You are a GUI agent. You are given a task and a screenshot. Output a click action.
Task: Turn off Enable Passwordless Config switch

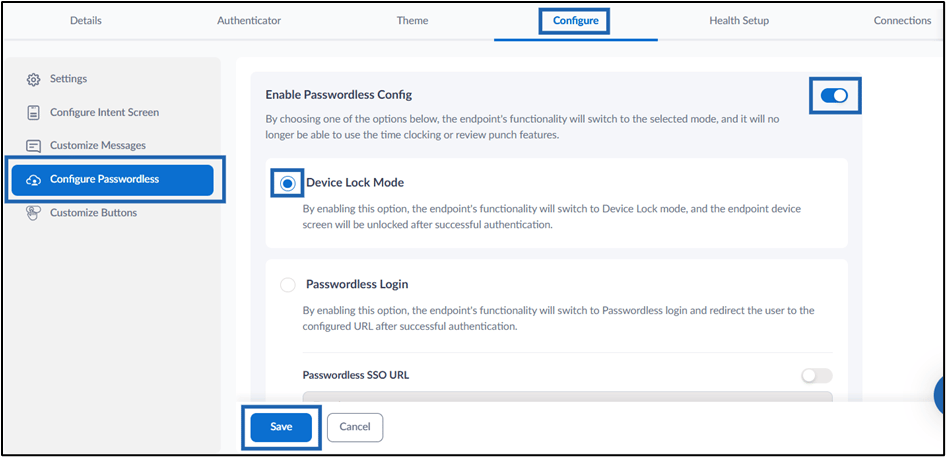point(834,95)
